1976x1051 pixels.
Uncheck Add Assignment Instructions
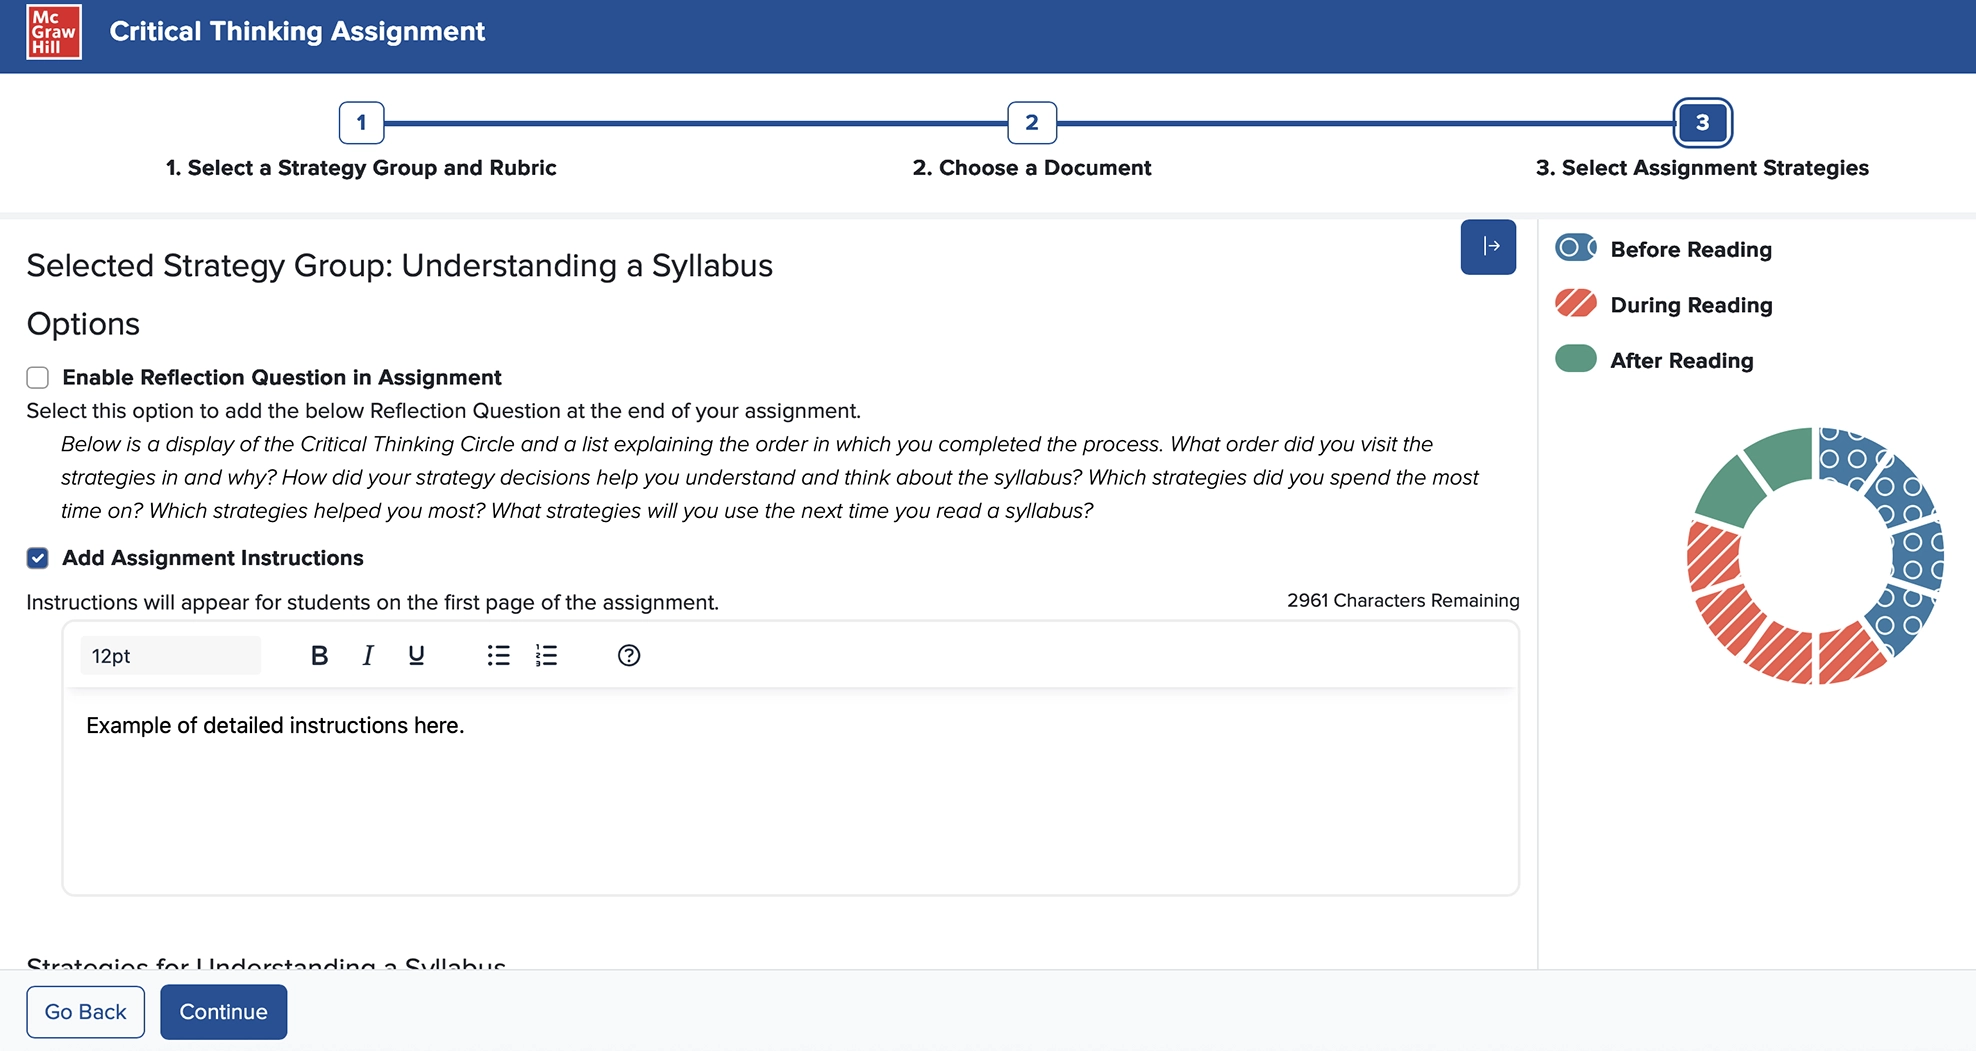coord(37,558)
